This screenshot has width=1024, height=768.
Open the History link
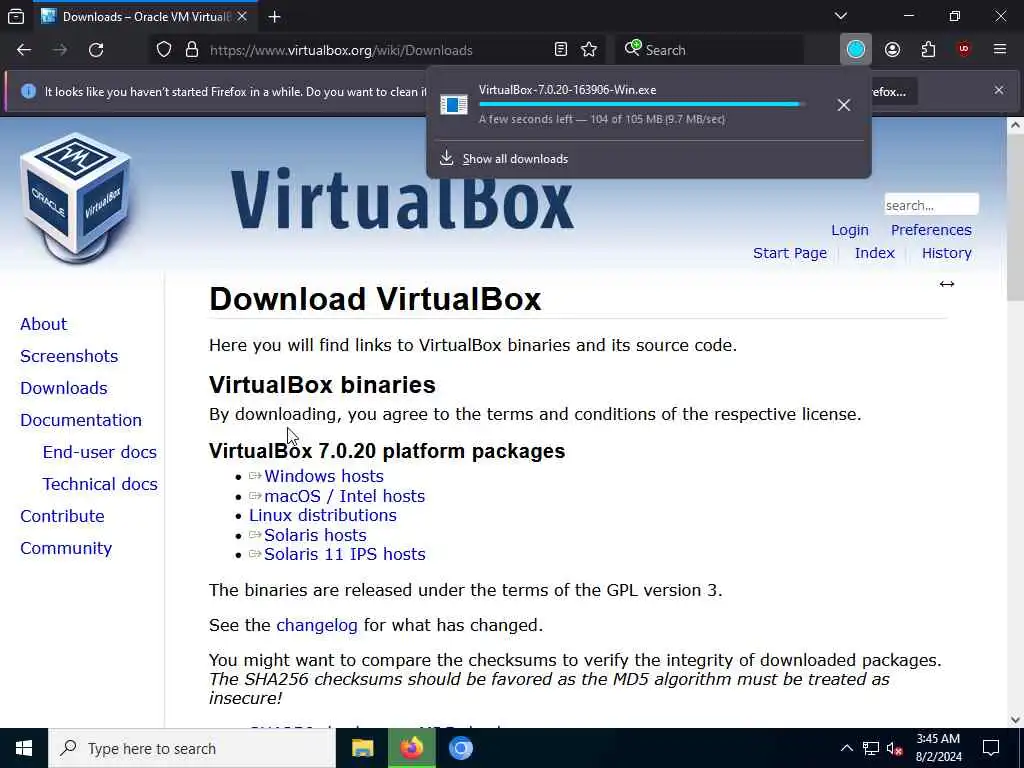(x=946, y=253)
